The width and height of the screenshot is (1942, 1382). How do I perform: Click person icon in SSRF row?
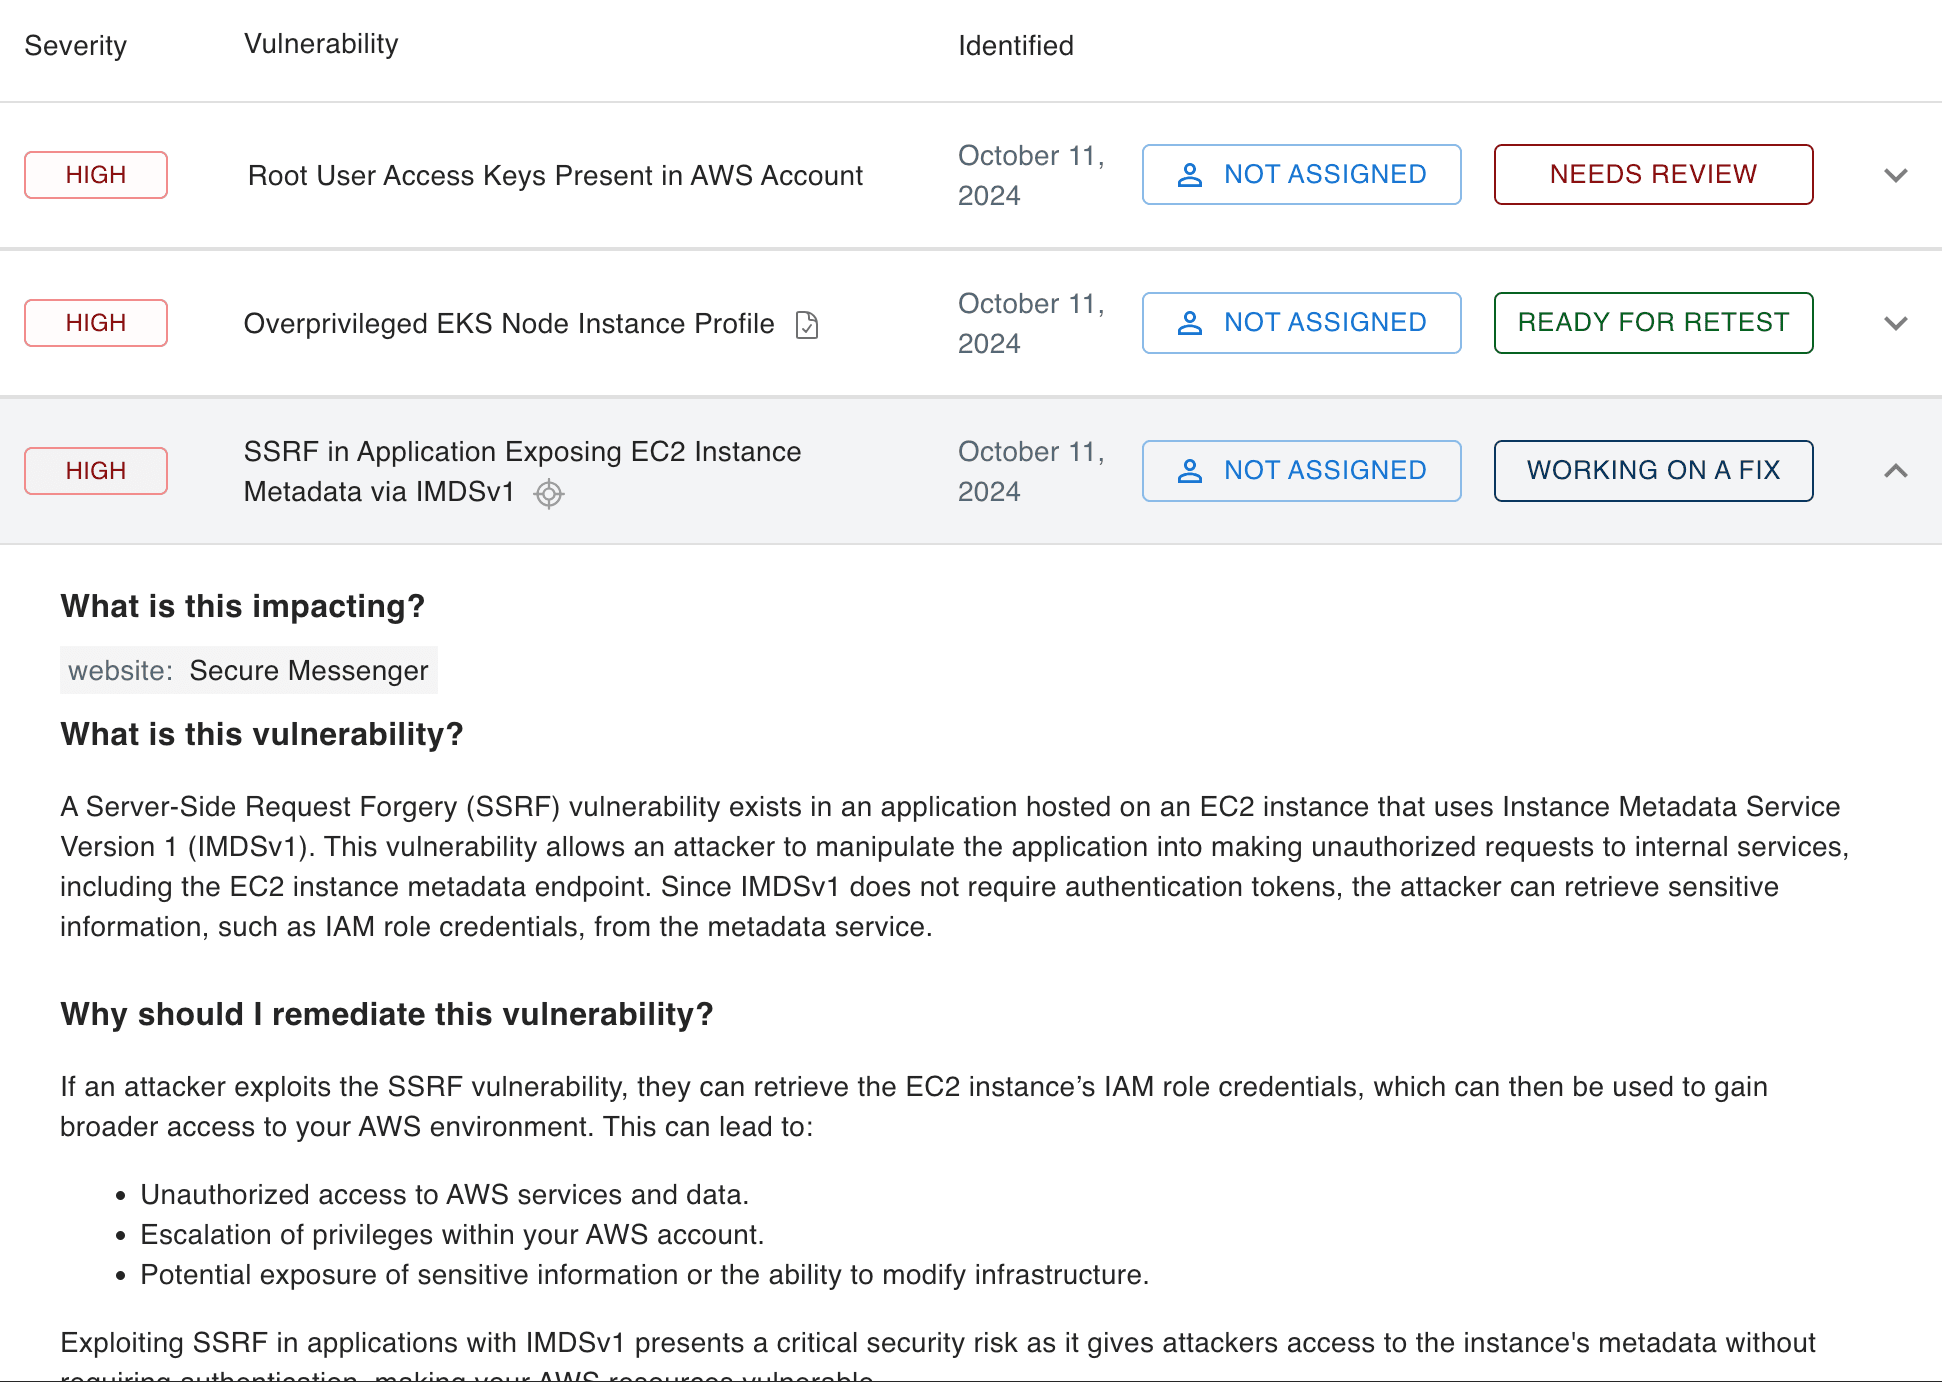(1190, 471)
